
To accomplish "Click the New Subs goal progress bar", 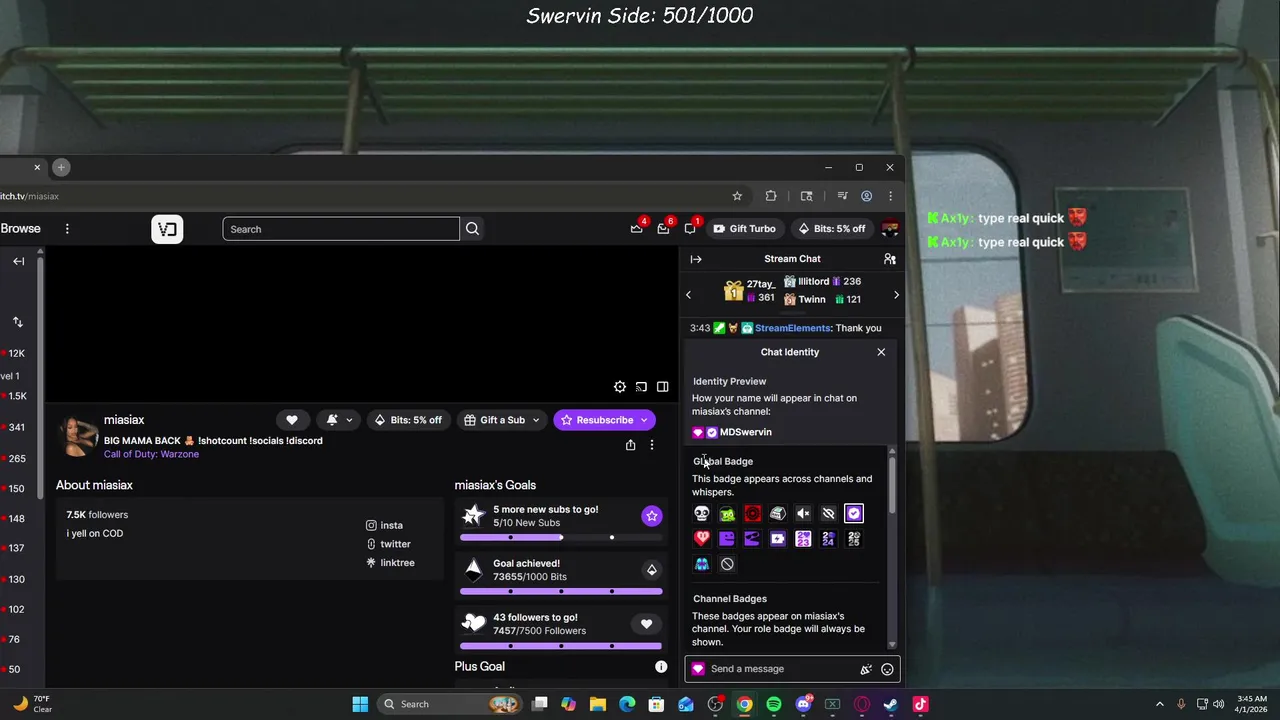I will pos(561,537).
